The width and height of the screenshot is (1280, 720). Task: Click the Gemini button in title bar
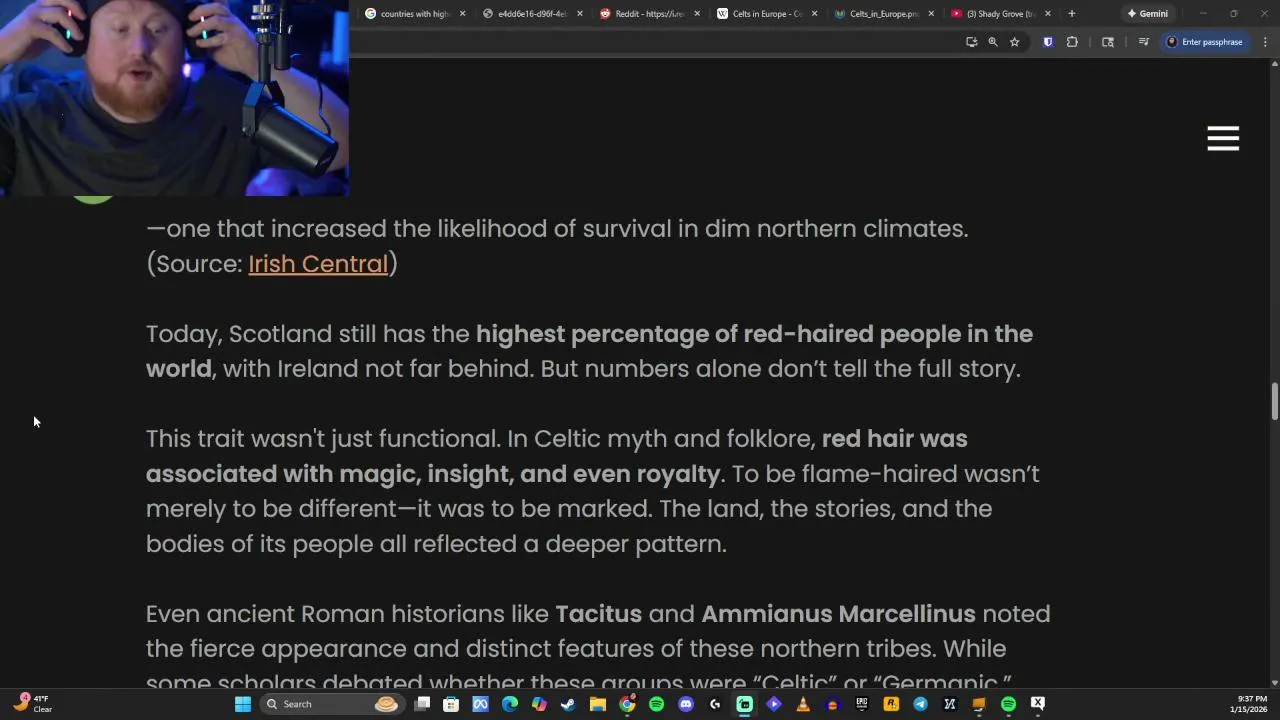1147,14
